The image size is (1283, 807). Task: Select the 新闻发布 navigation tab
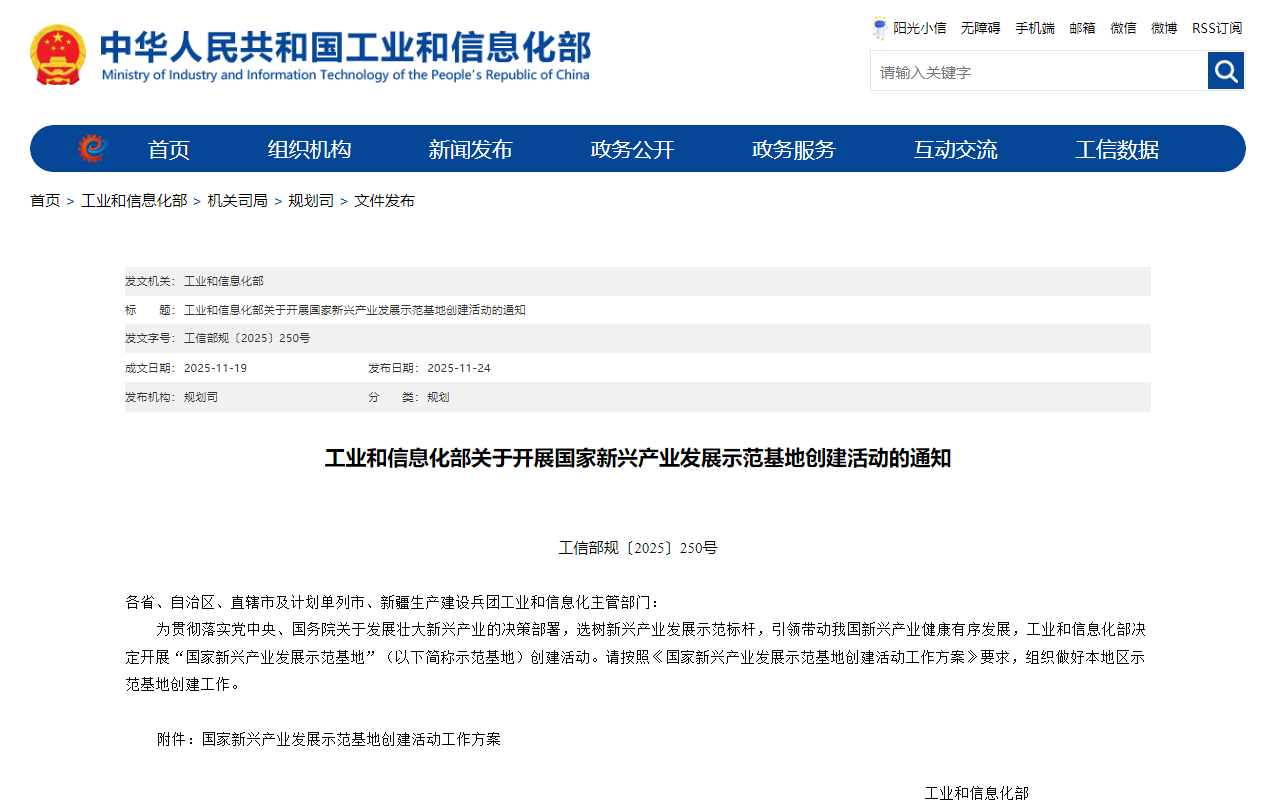pos(470,150)
